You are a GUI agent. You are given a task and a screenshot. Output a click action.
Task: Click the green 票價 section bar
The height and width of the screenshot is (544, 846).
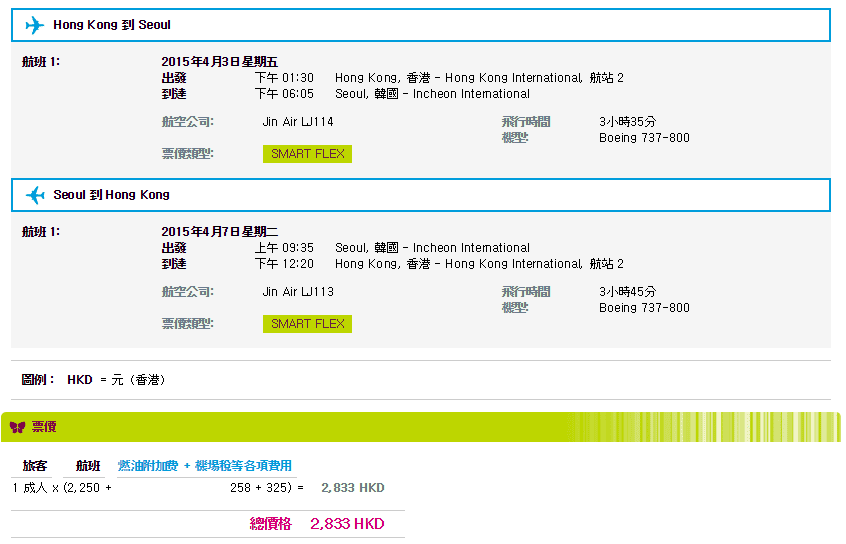point(420,427)
